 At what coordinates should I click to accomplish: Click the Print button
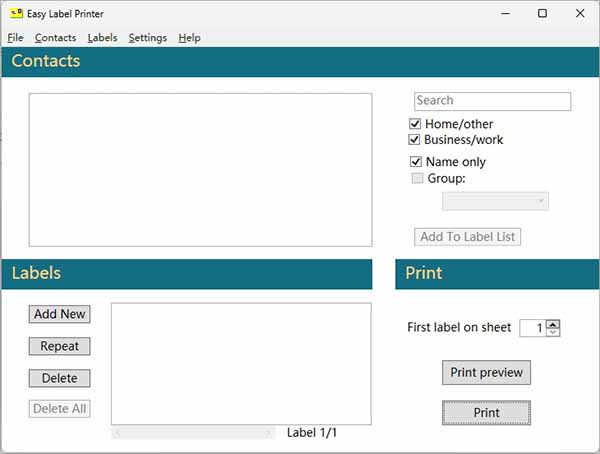coord(486,412)
